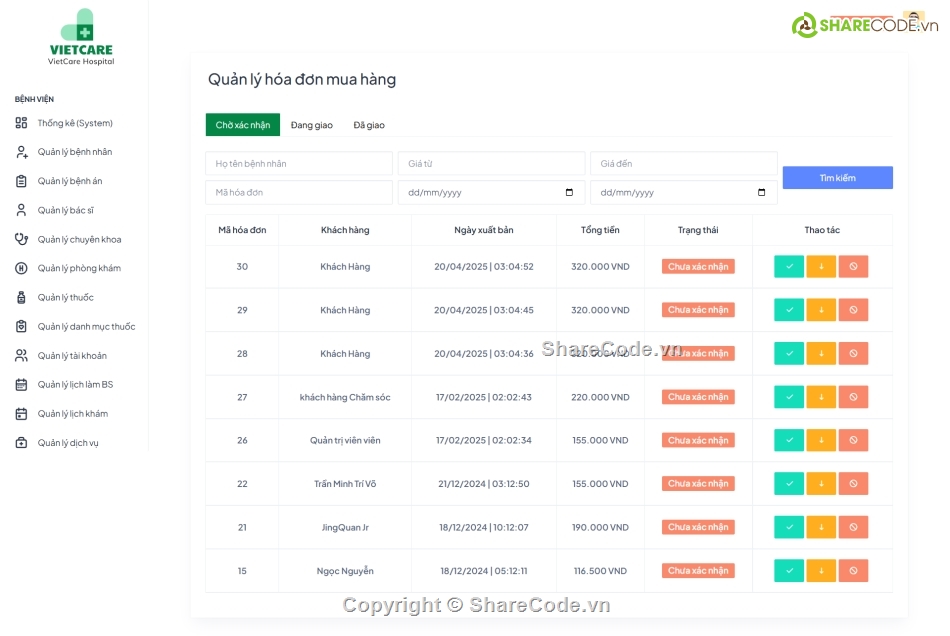The image size is (950, 636).
Task: Click the Họ tên bệnh nhân input field
Action: coord(298,163)
